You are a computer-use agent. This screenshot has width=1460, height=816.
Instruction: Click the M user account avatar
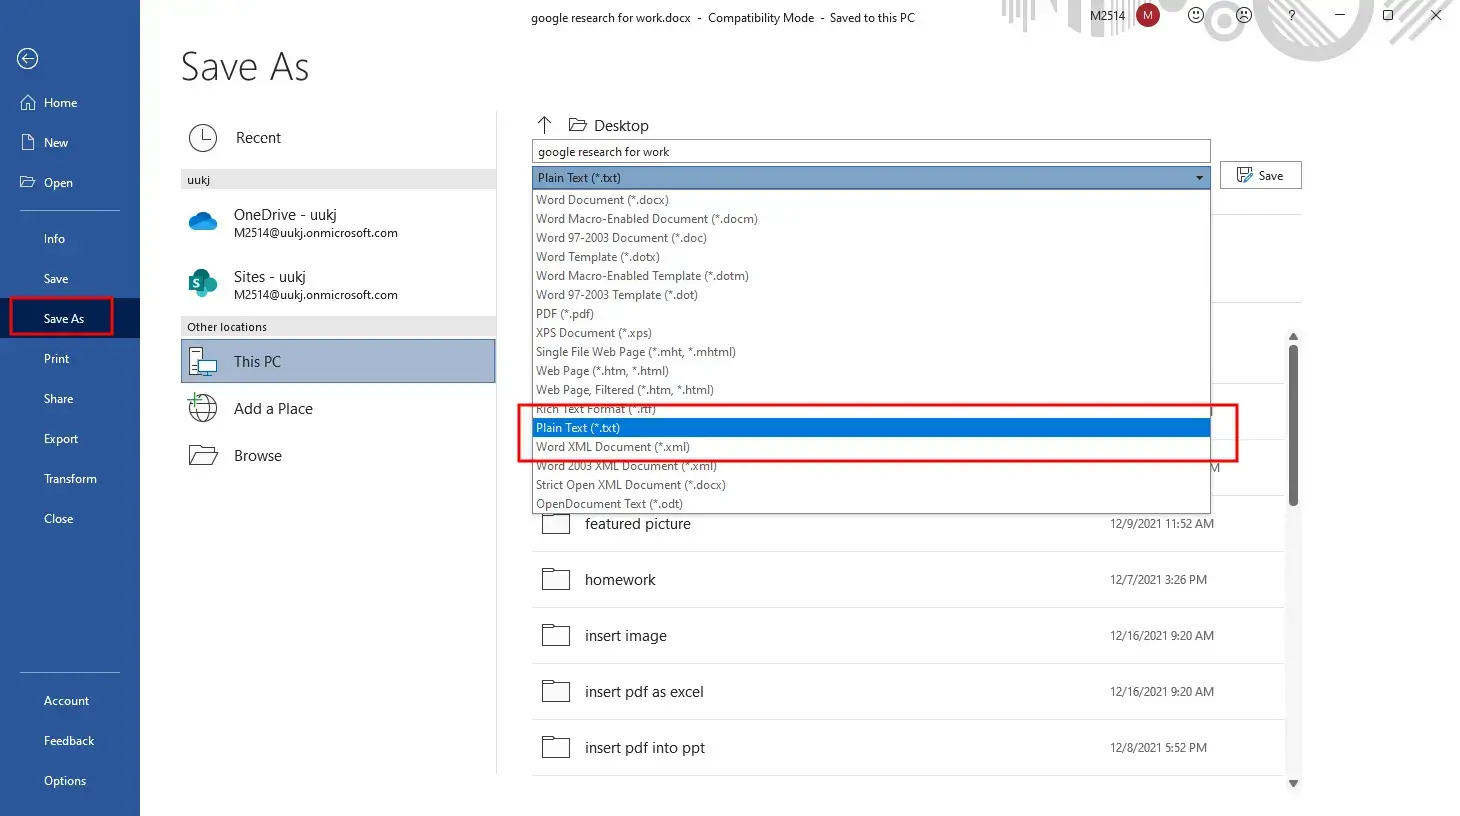point(1148,15)
